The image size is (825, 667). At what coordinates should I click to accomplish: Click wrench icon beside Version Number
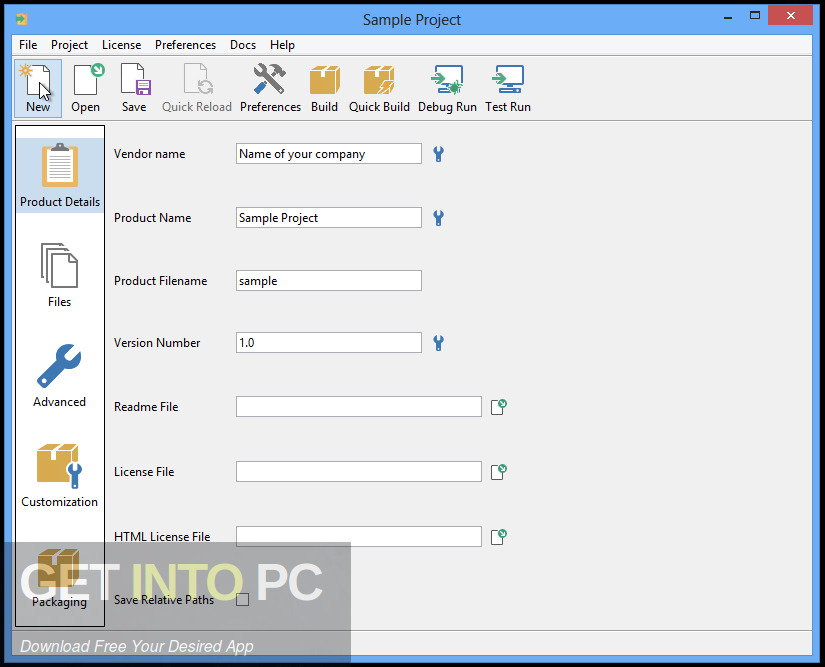click(x=438, y=343)
